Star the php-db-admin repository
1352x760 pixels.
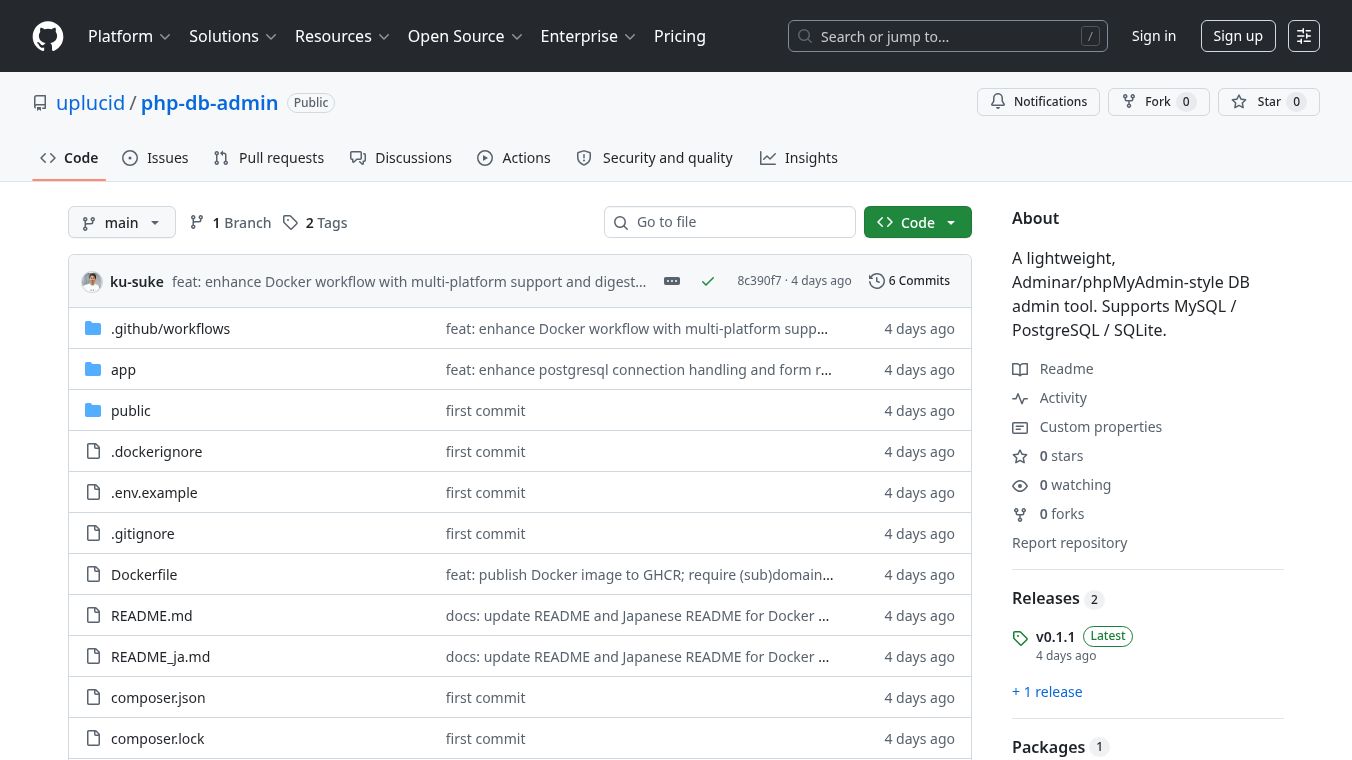click(1269, 102)
